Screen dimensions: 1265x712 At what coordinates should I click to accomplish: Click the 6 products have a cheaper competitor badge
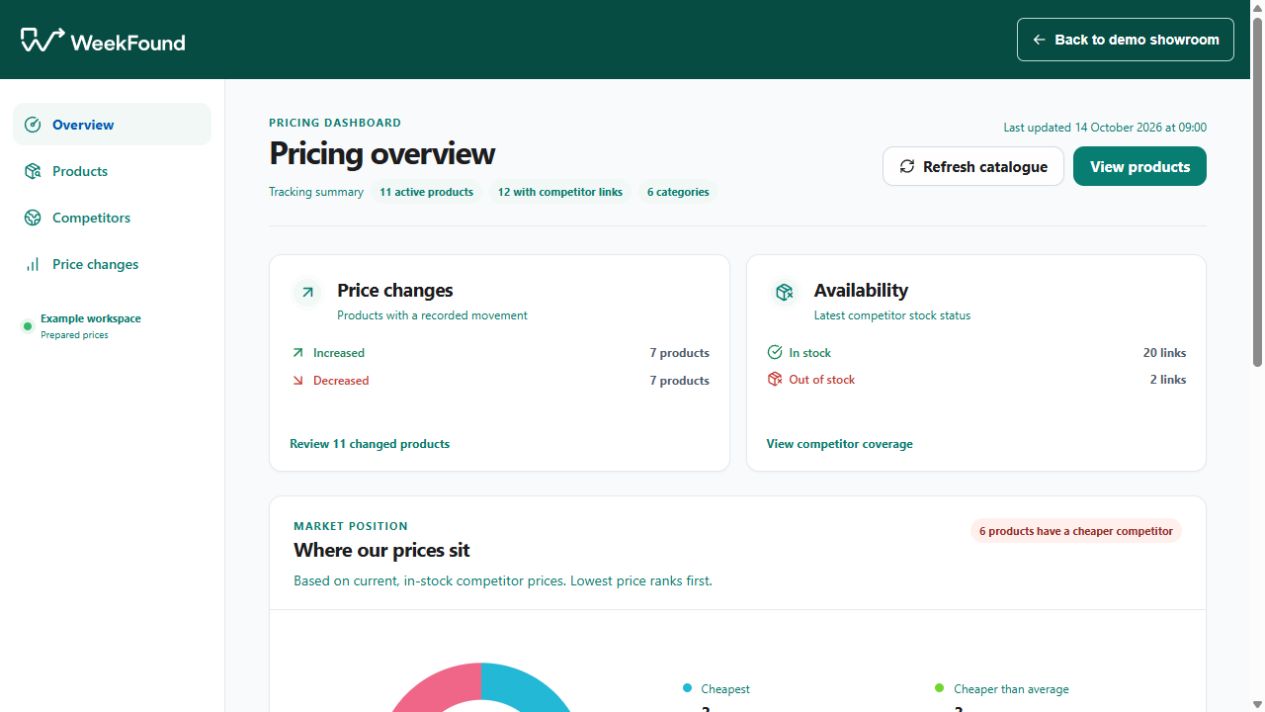pos(1076,531)
